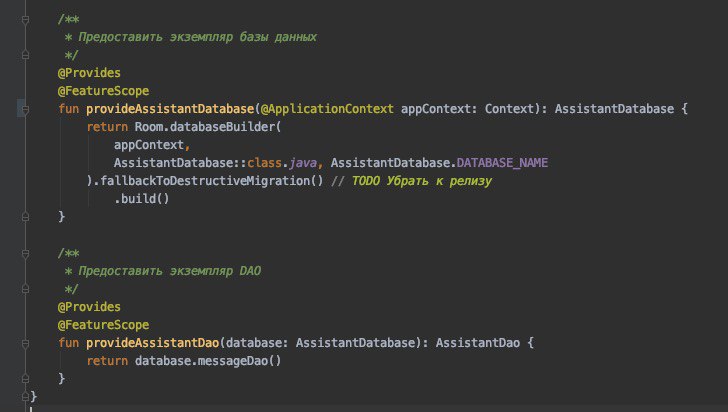Fold the doc comment about экземпляр DAO at its opening
Screen dimensions: 728x412
(x=26, y=254)
